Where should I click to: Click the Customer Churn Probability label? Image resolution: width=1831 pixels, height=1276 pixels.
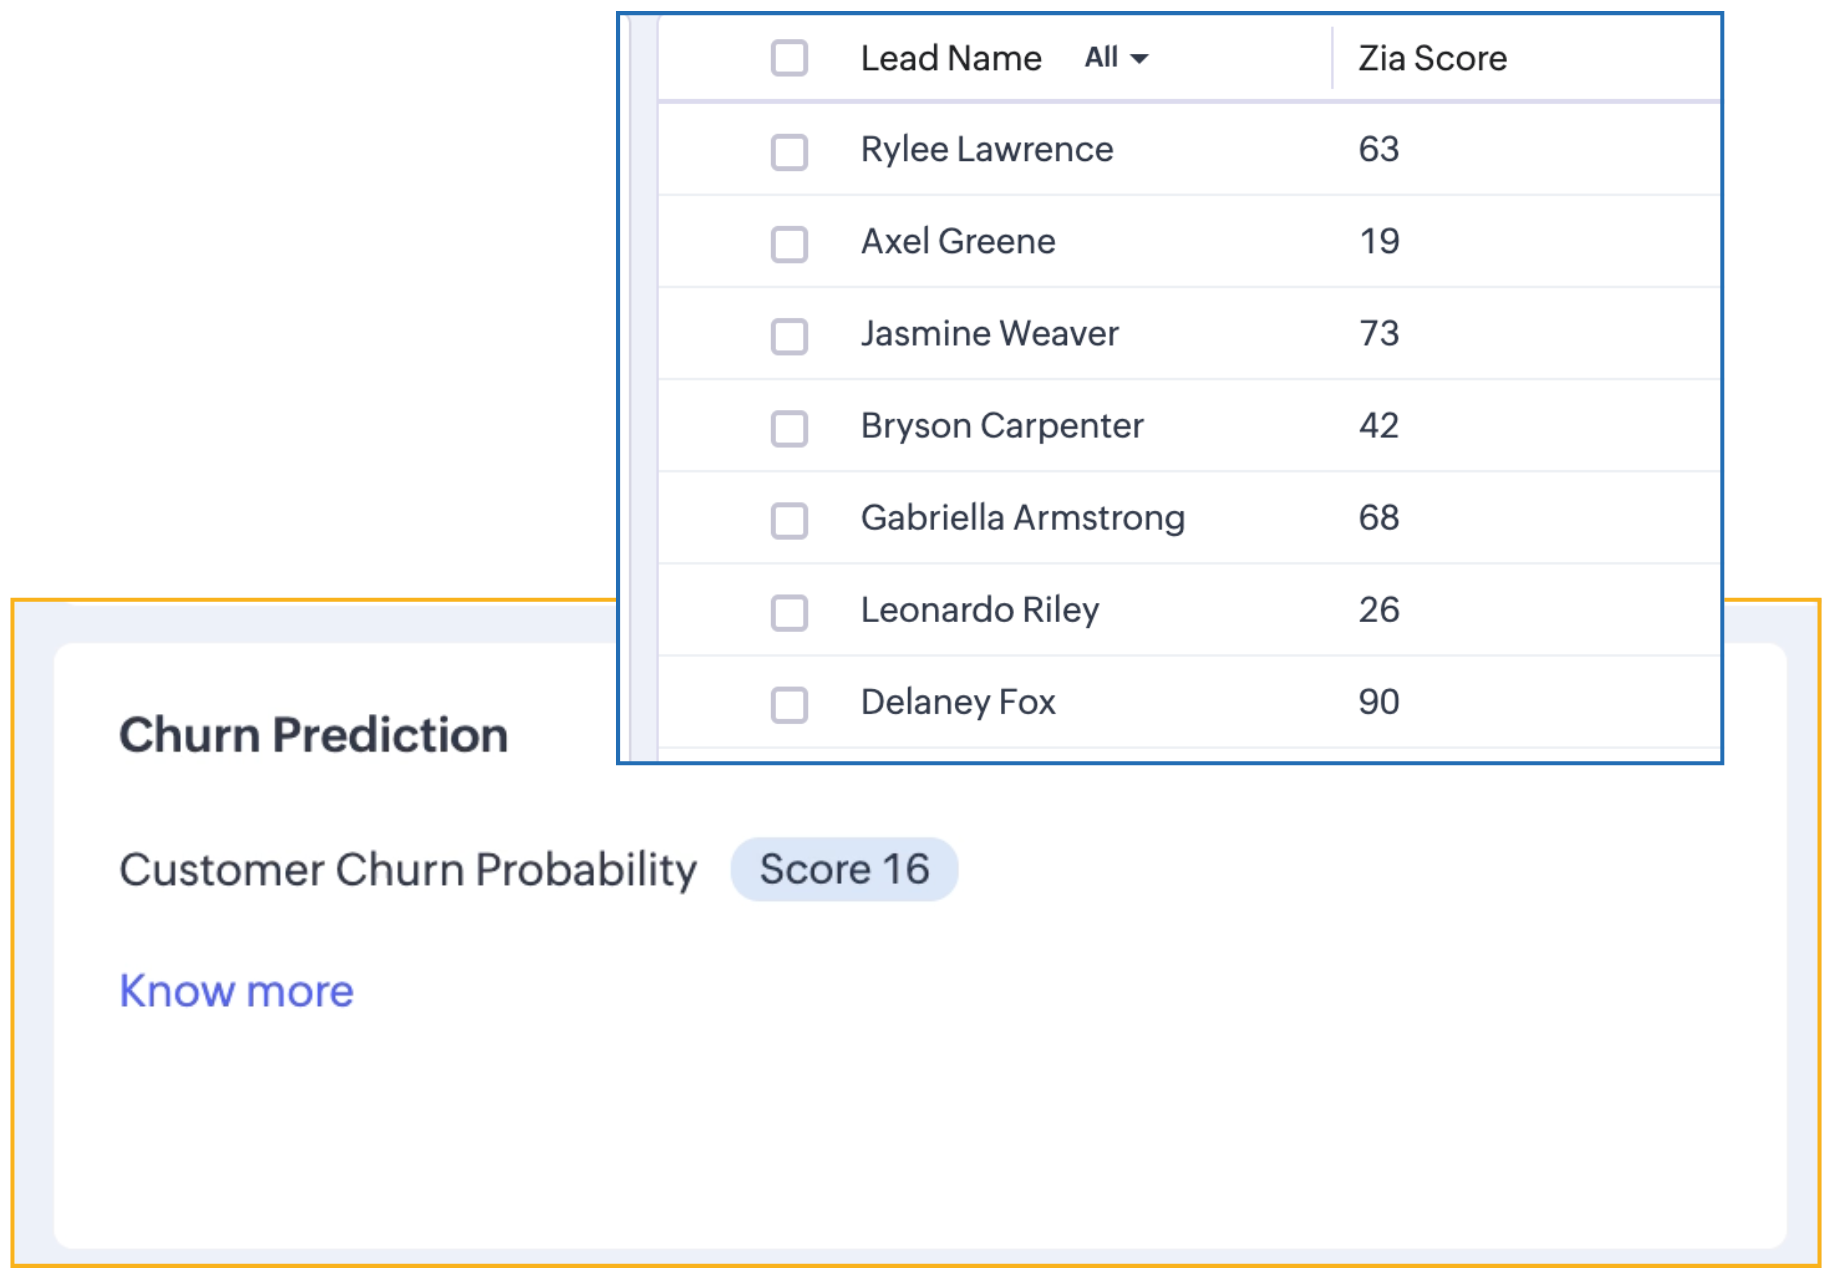(x=408, y=869)
